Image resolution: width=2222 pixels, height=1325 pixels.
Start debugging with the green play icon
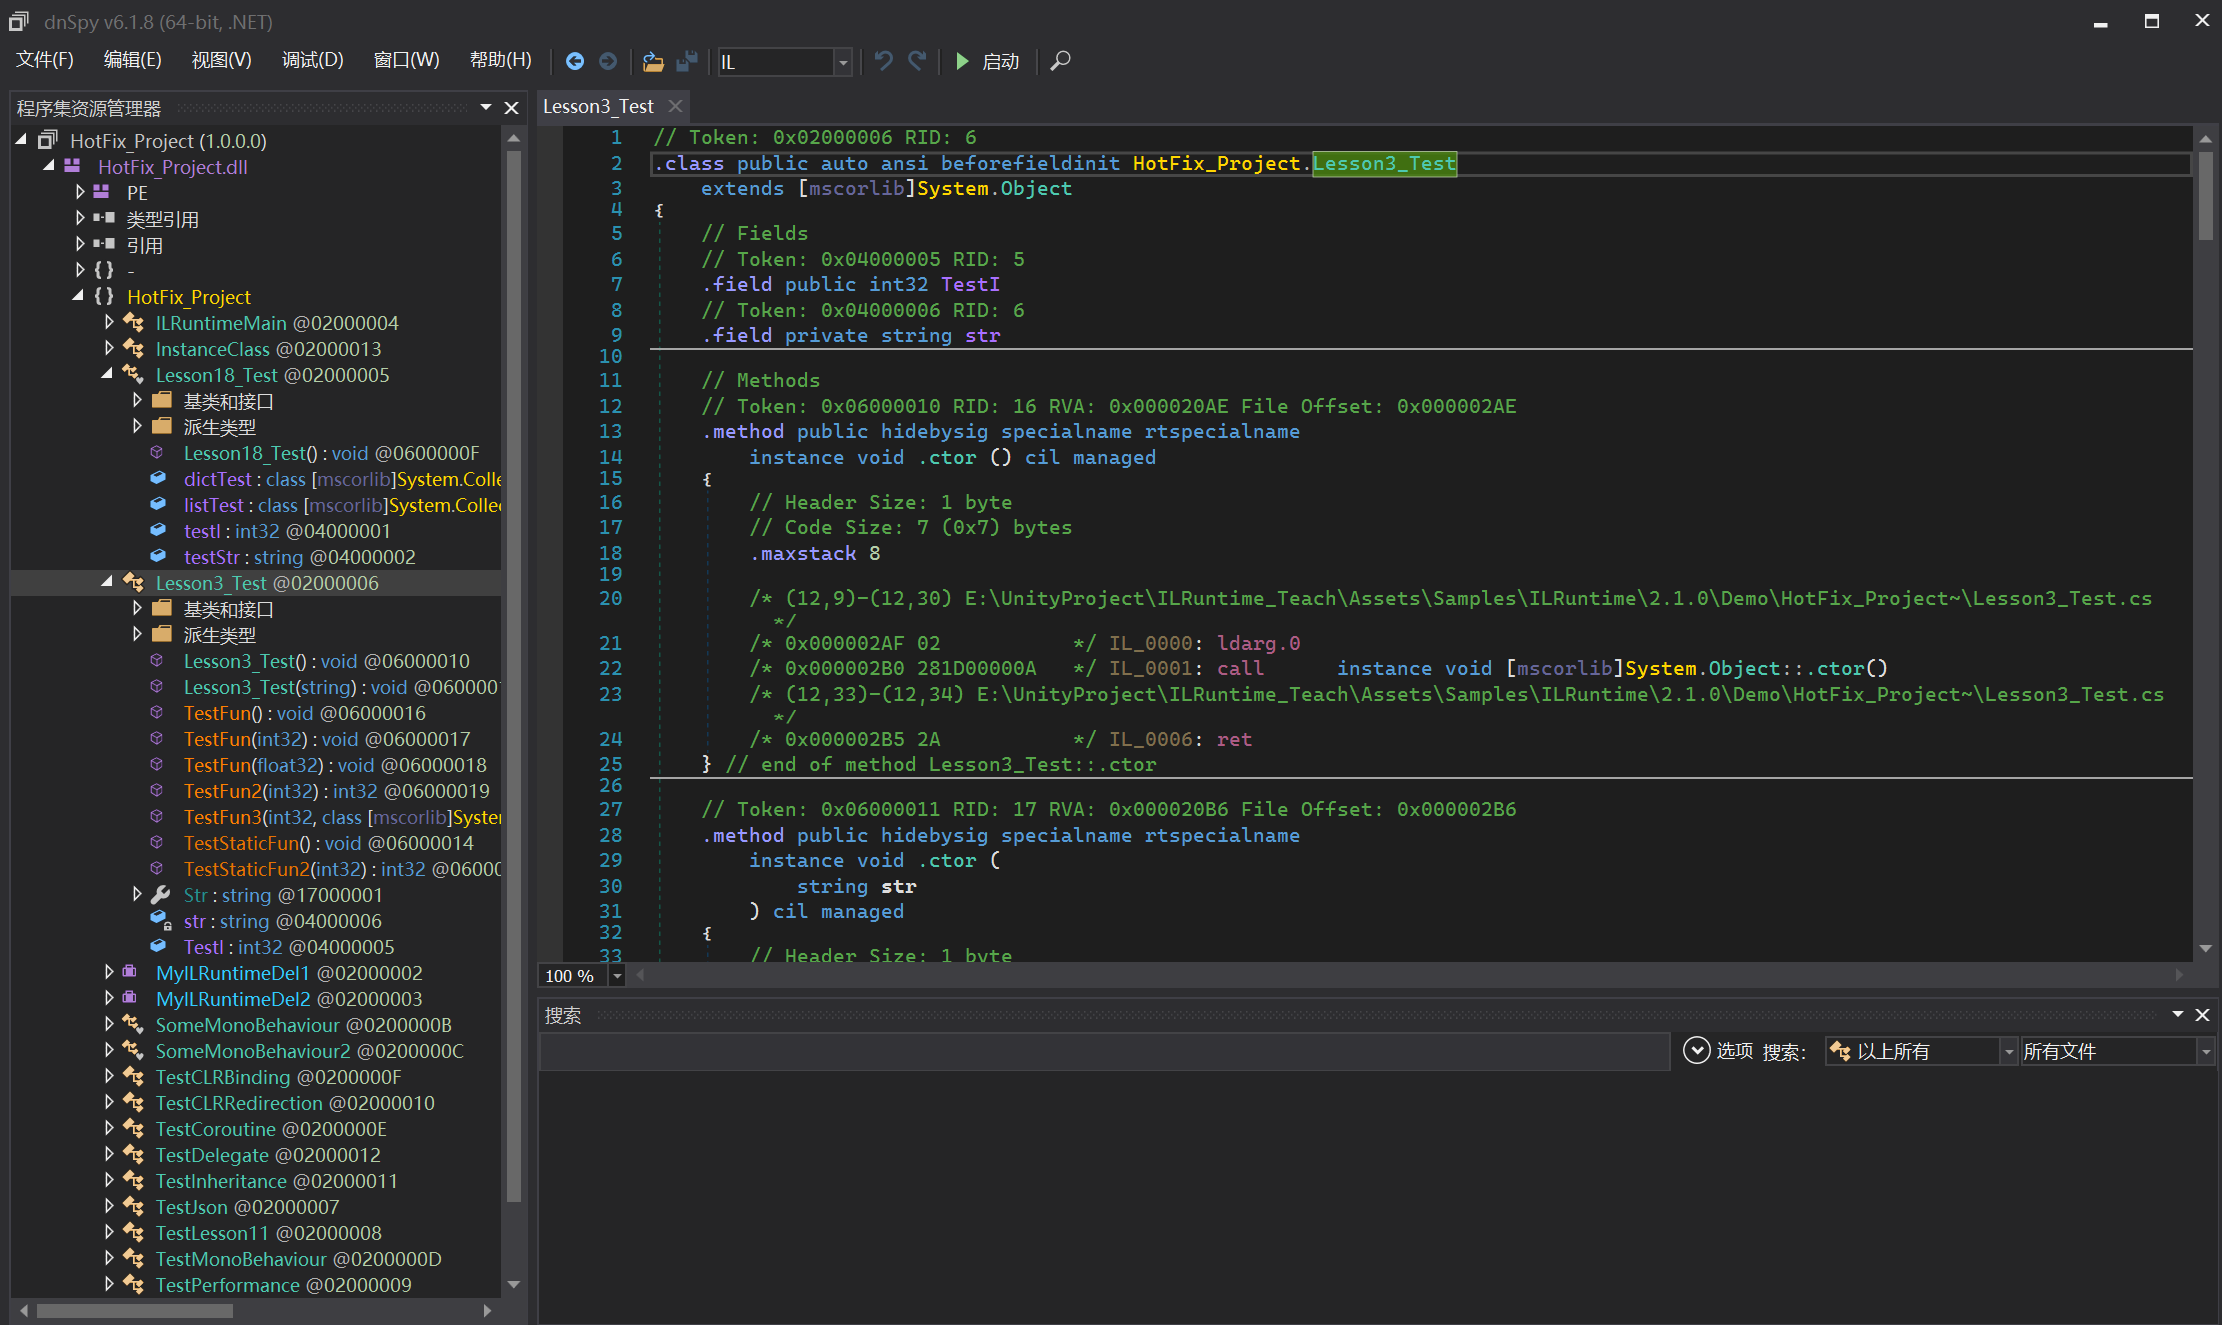(x=962, y=62)
